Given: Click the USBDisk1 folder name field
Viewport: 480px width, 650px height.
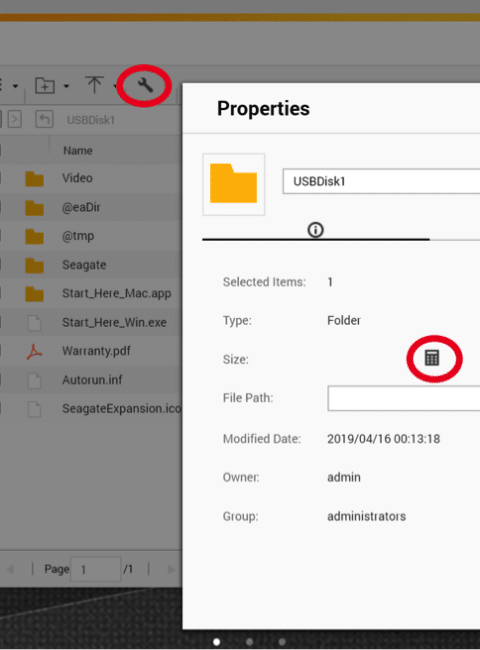Looking at the screenshot, I should [x=381, y=181].
